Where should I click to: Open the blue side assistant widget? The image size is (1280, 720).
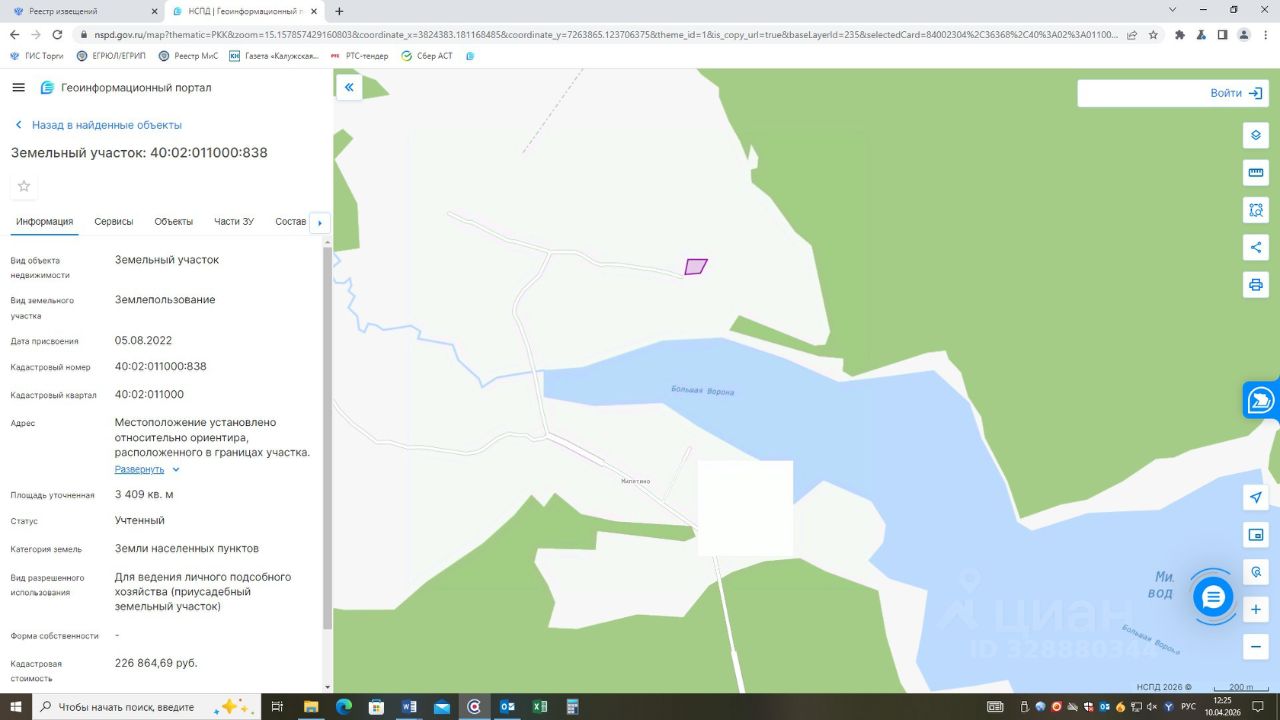pos(1261,400)
